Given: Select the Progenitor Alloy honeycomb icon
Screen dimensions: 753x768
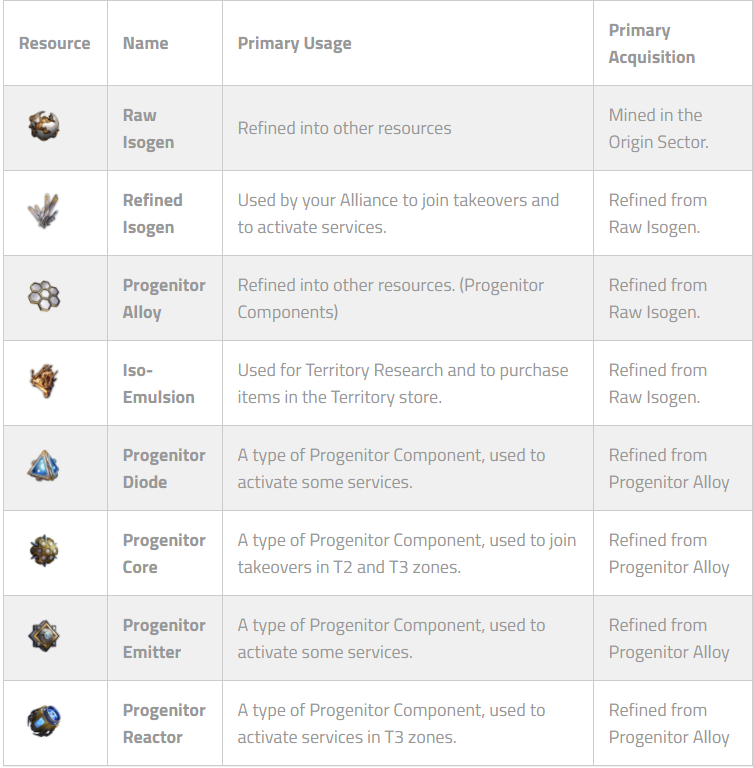Looking at the screenshot, I should (44, 296).
